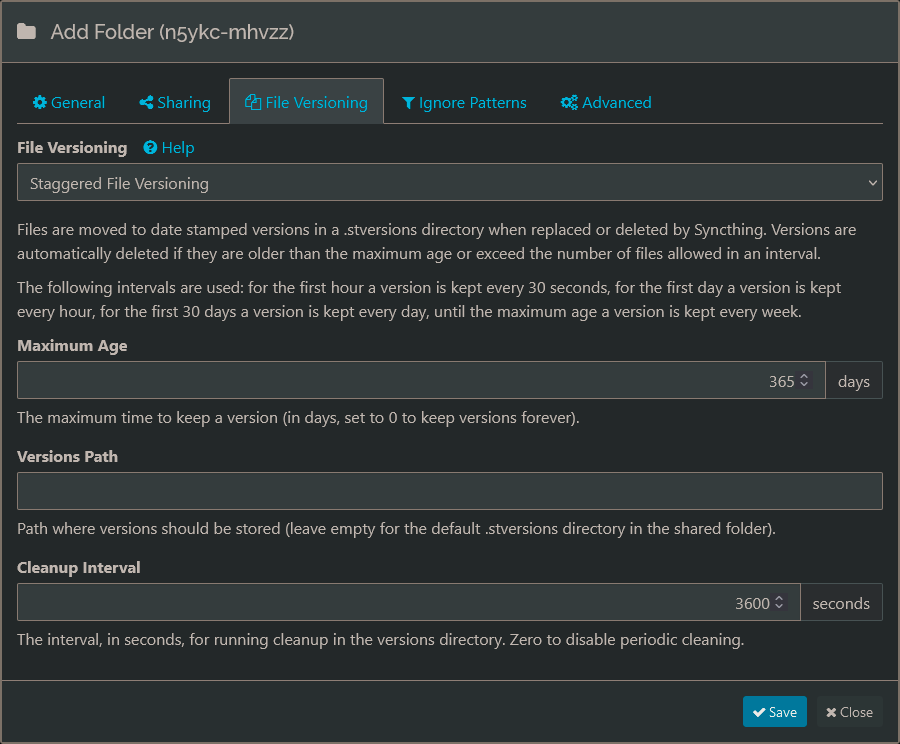Open the Staggered File Versioning dropdown
The height and width of the screenshot is (744, 900).
coord(449,184)
